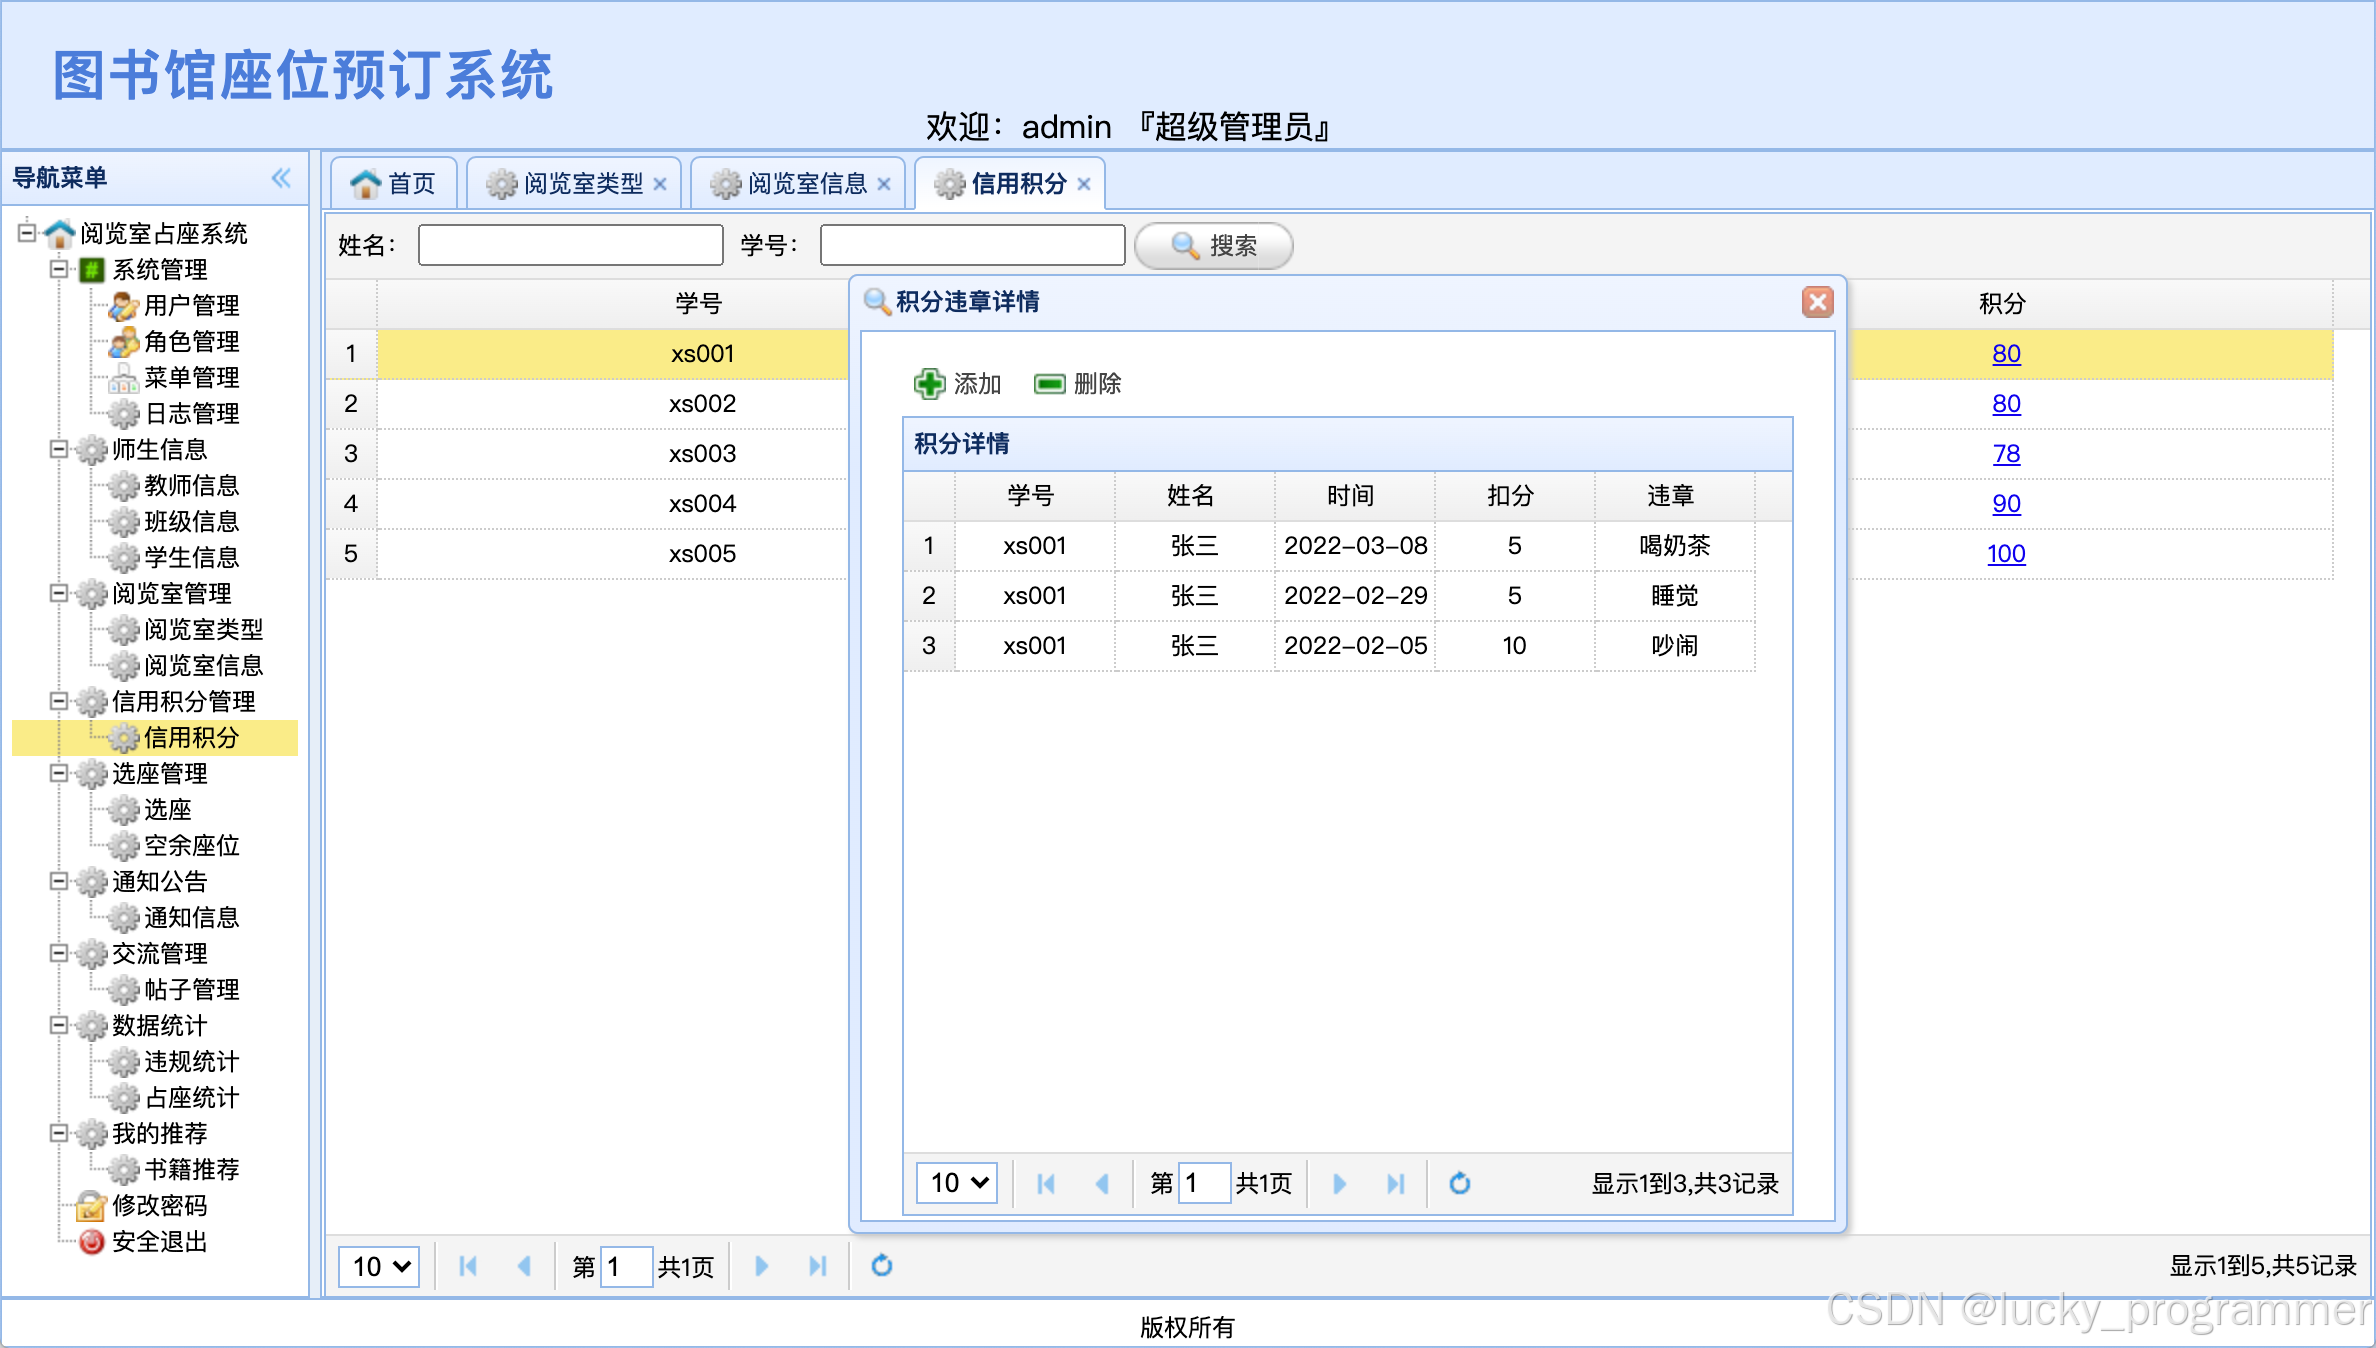Image resolution: width=2376 pixels, height=1348 pixels.
Task: Collapse the 数据统计 tree node
Action: click(59, 1025)
